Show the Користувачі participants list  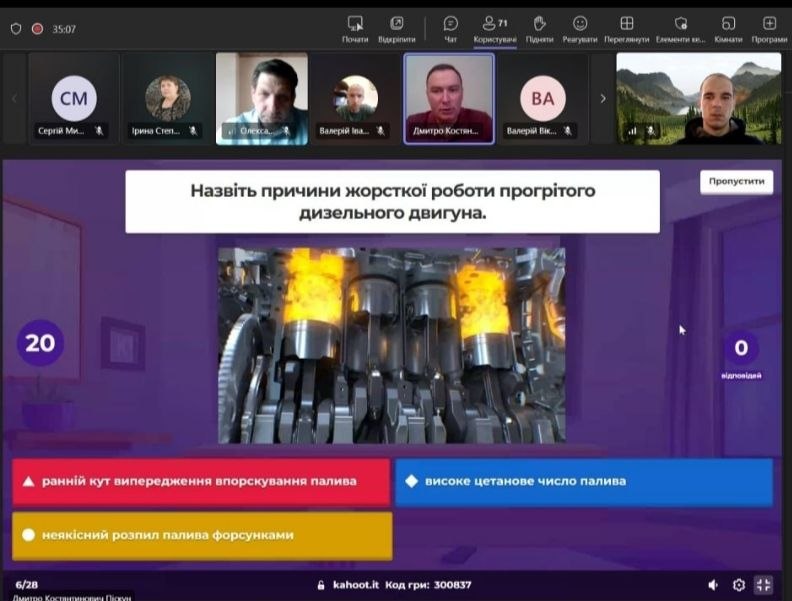click(492, 28)
